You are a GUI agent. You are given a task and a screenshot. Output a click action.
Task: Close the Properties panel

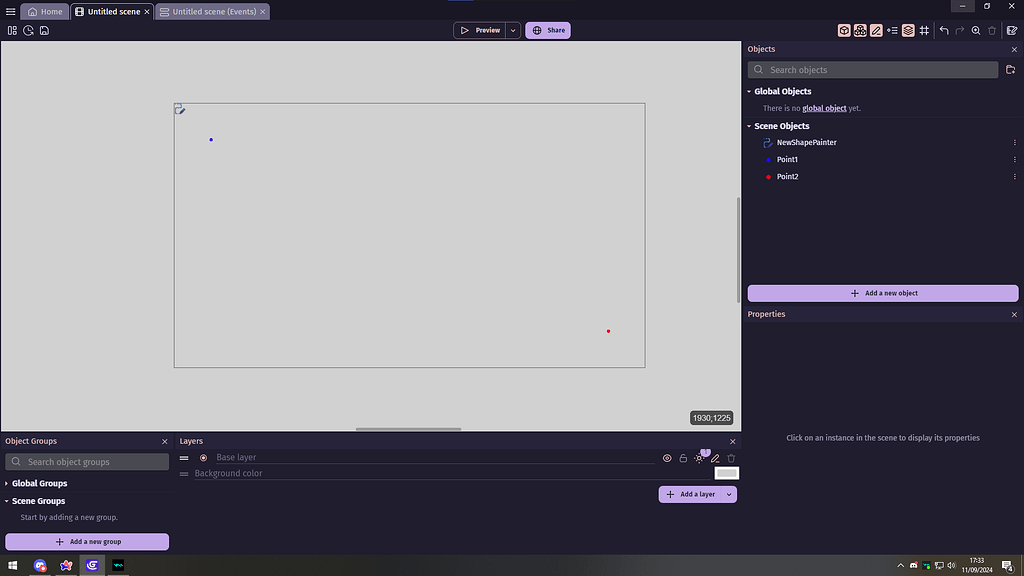pos(1014,315)
